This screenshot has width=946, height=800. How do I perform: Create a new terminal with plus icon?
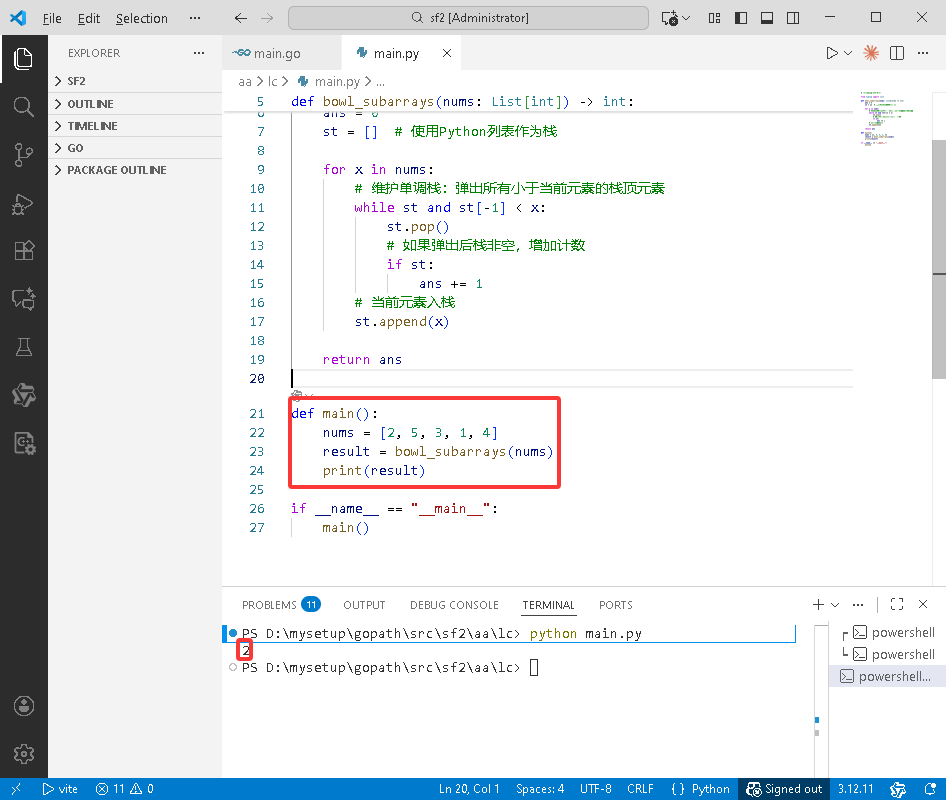point(818,605)
